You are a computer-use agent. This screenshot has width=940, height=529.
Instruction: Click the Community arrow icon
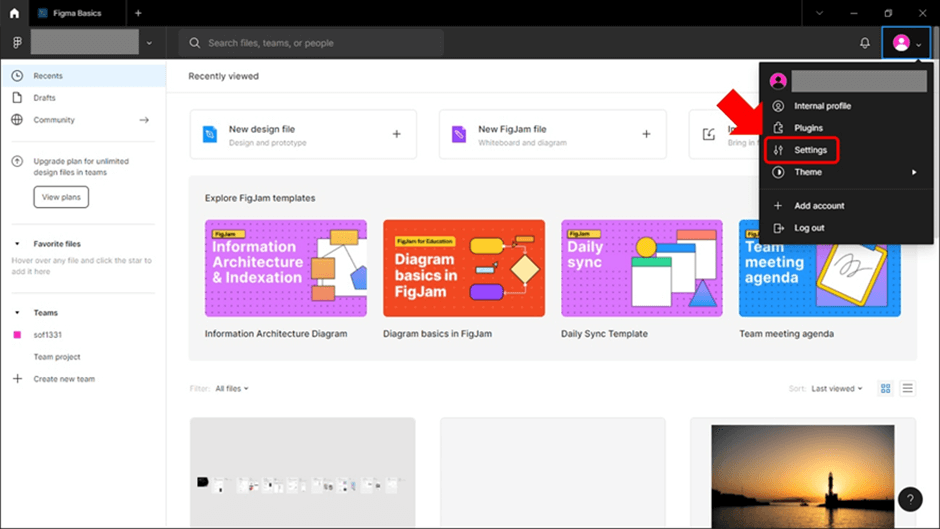[x=144, y=120]
